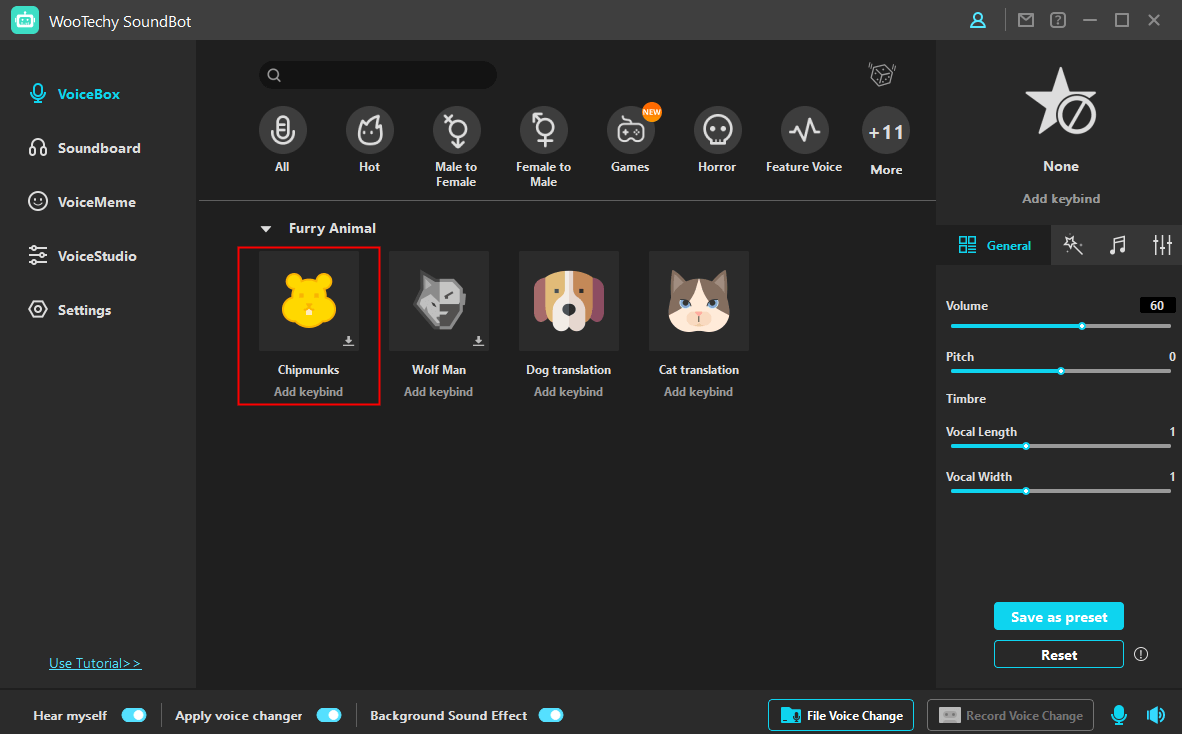Click the voice search input field

tap(385, 75)
